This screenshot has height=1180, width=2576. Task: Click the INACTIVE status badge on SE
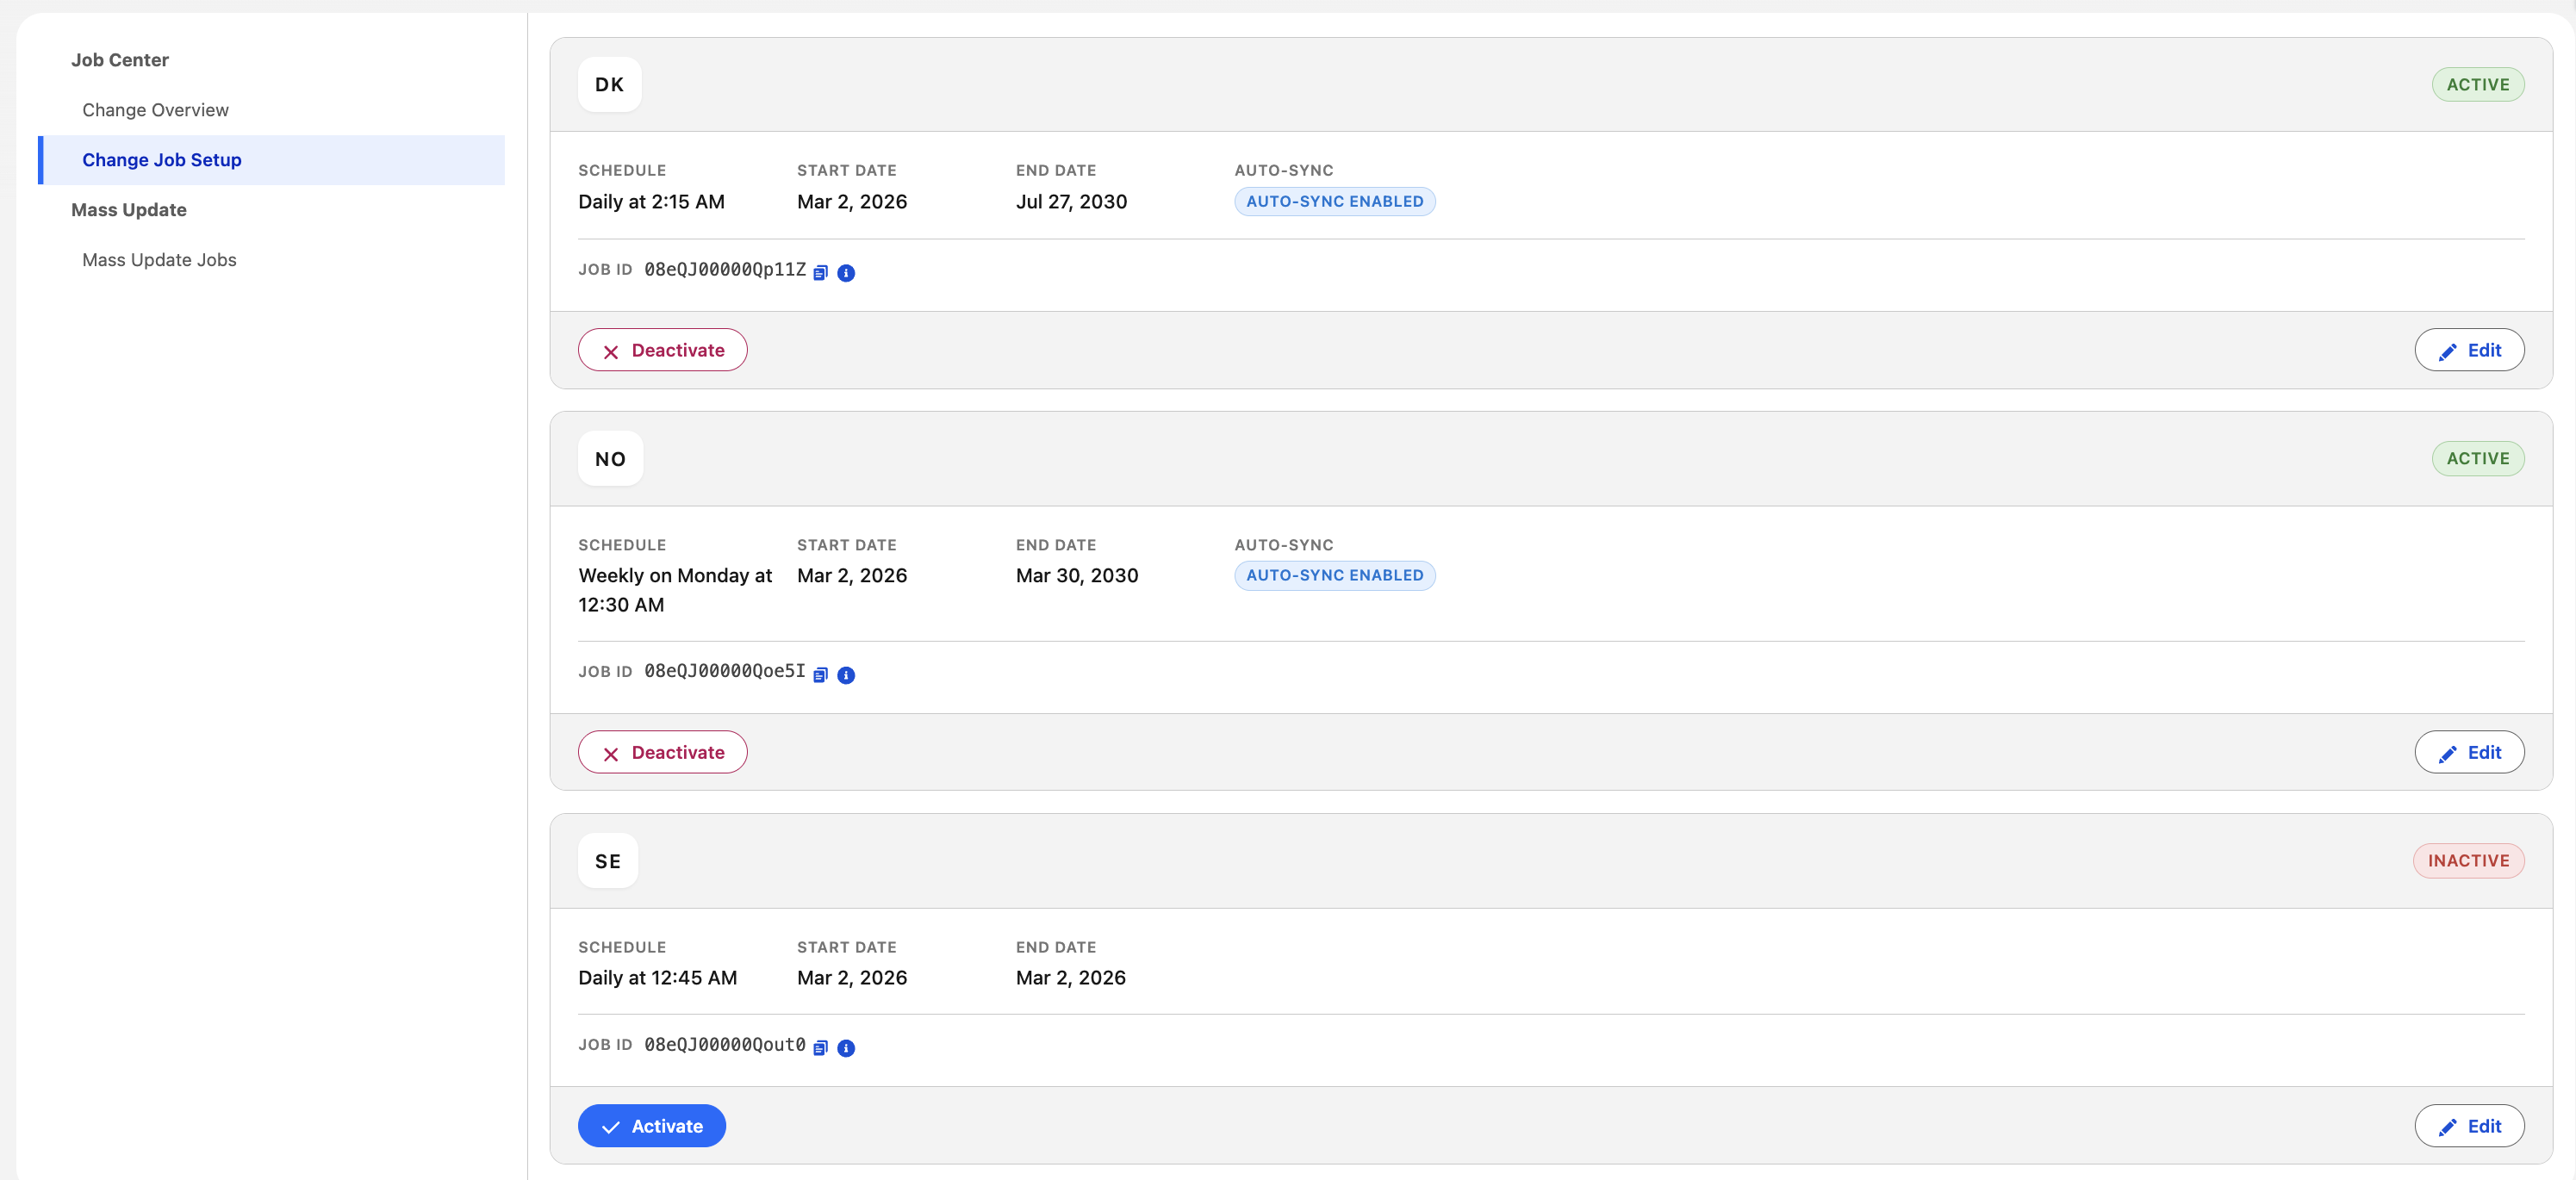[x=2468, y=861]
